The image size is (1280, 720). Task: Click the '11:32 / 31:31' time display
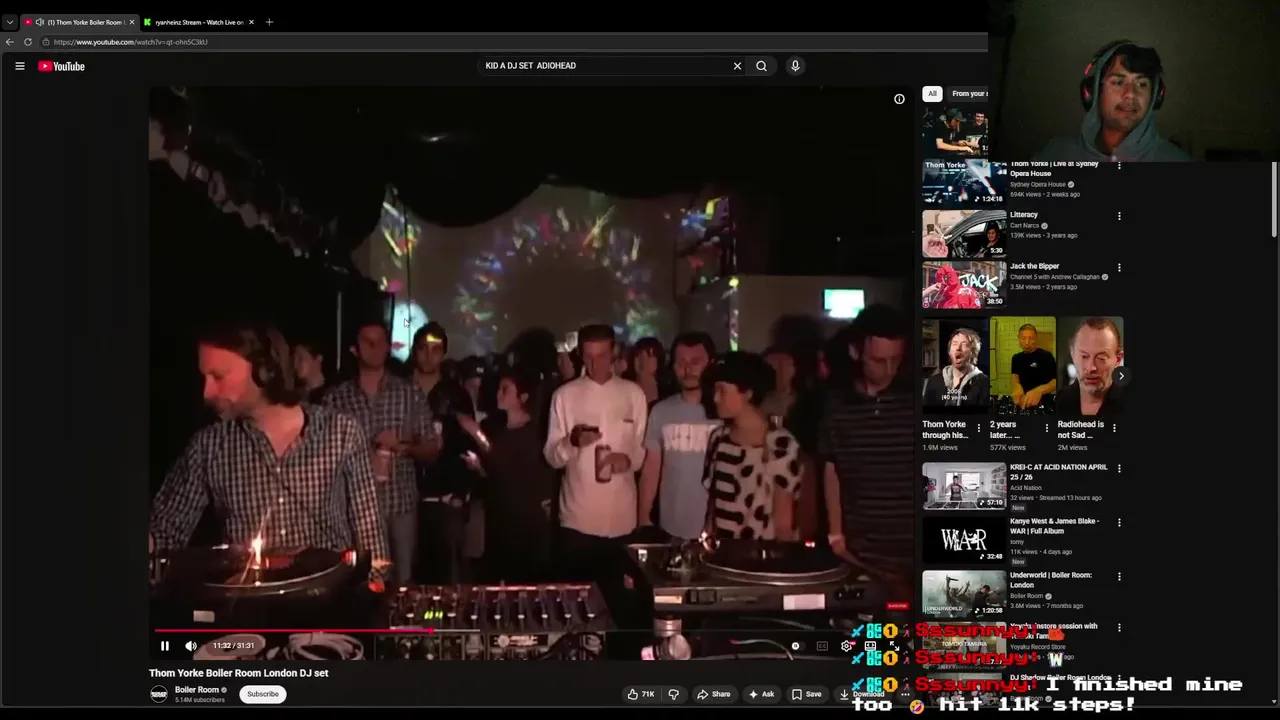coord(233,646)
